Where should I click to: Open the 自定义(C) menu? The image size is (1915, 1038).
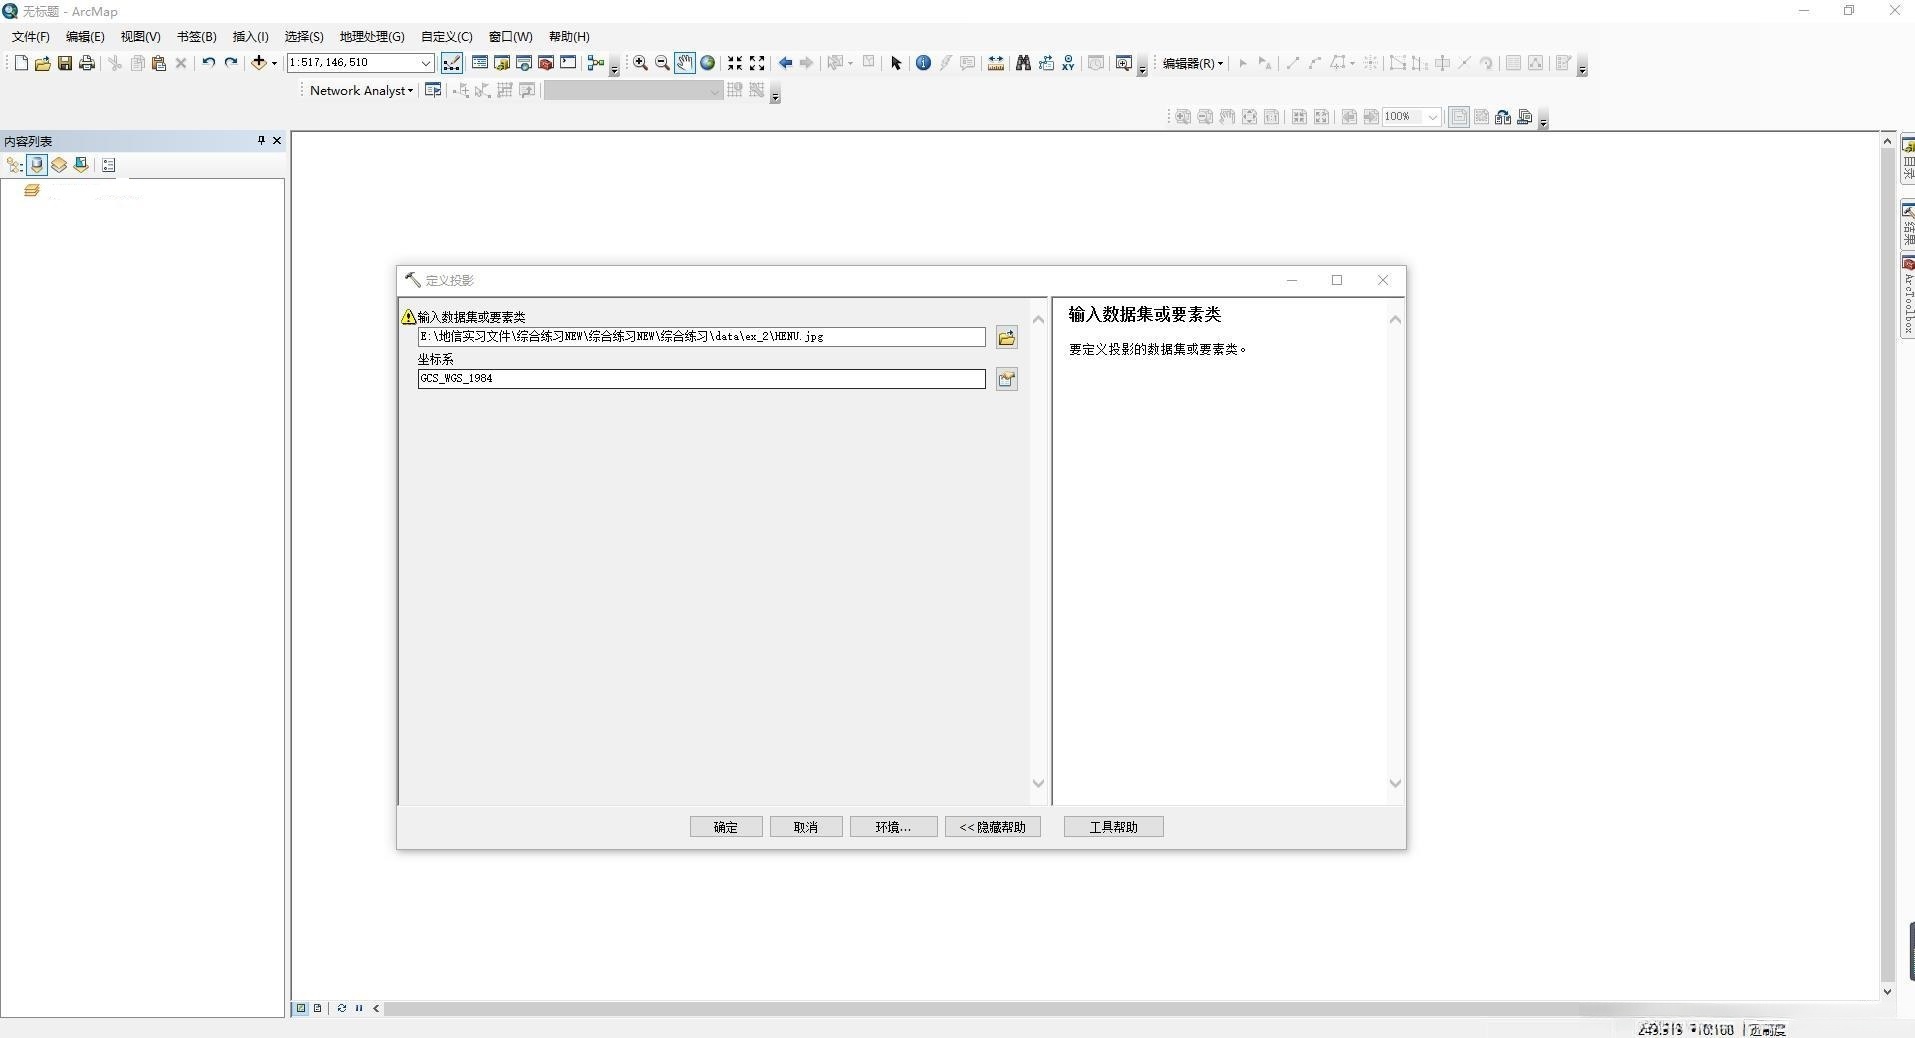coord(447,37)
